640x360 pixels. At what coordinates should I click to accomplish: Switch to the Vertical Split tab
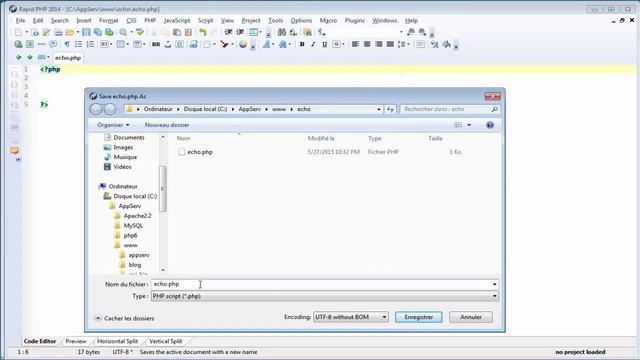coord(166,341)
